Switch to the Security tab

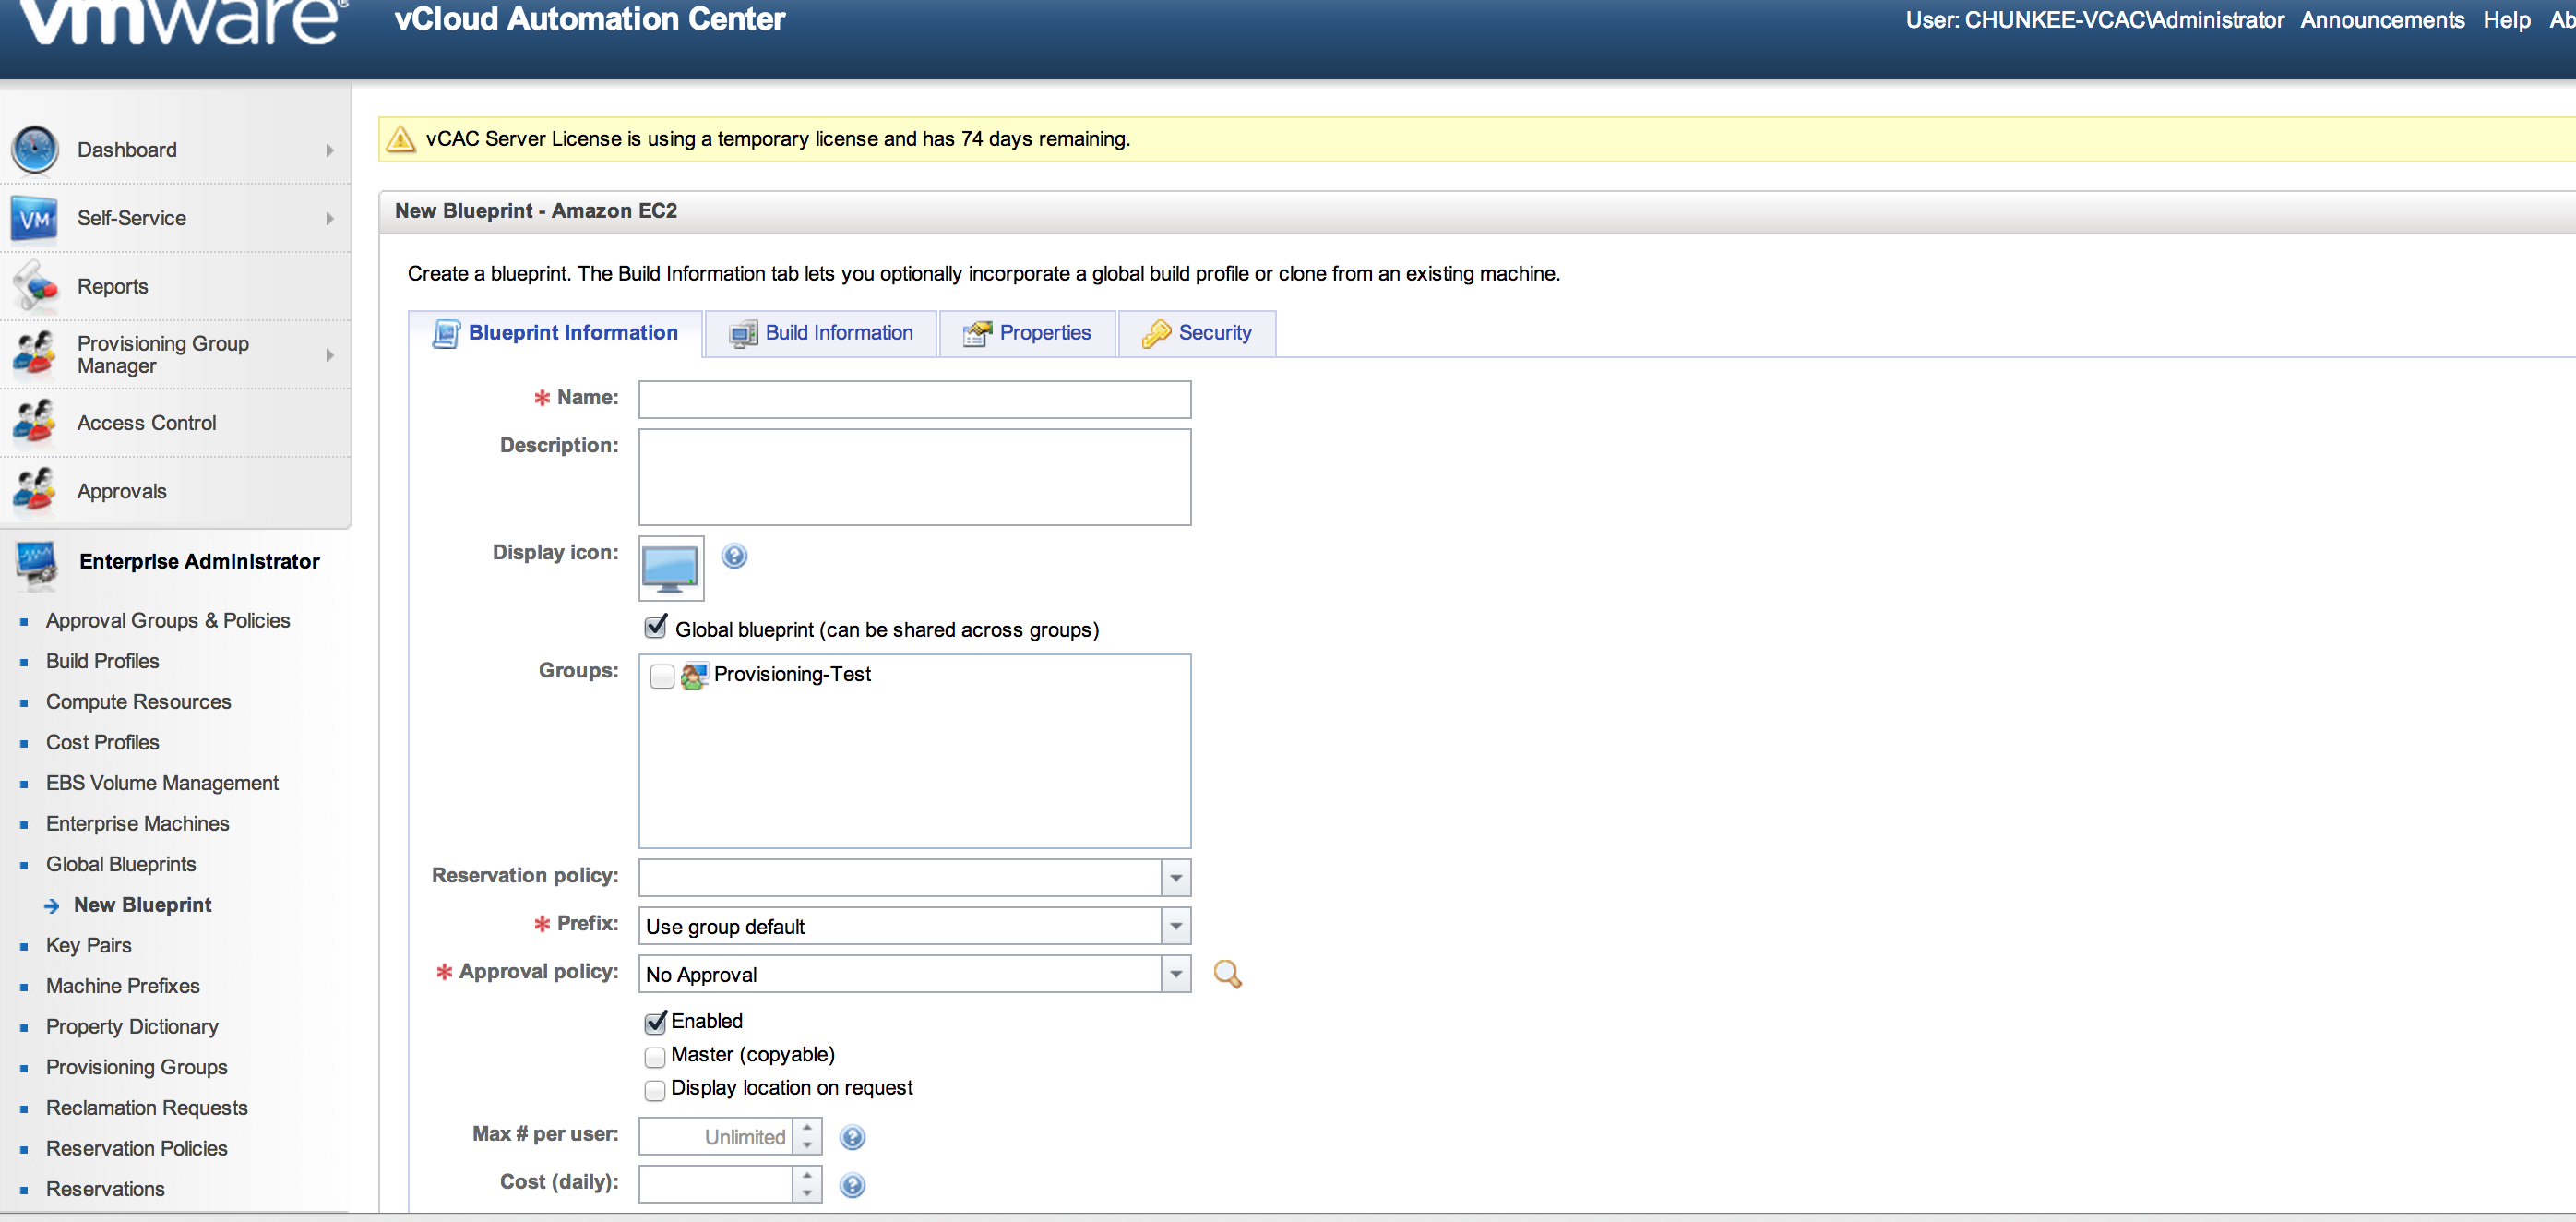pyautogui.click(x=1197, y=333)
